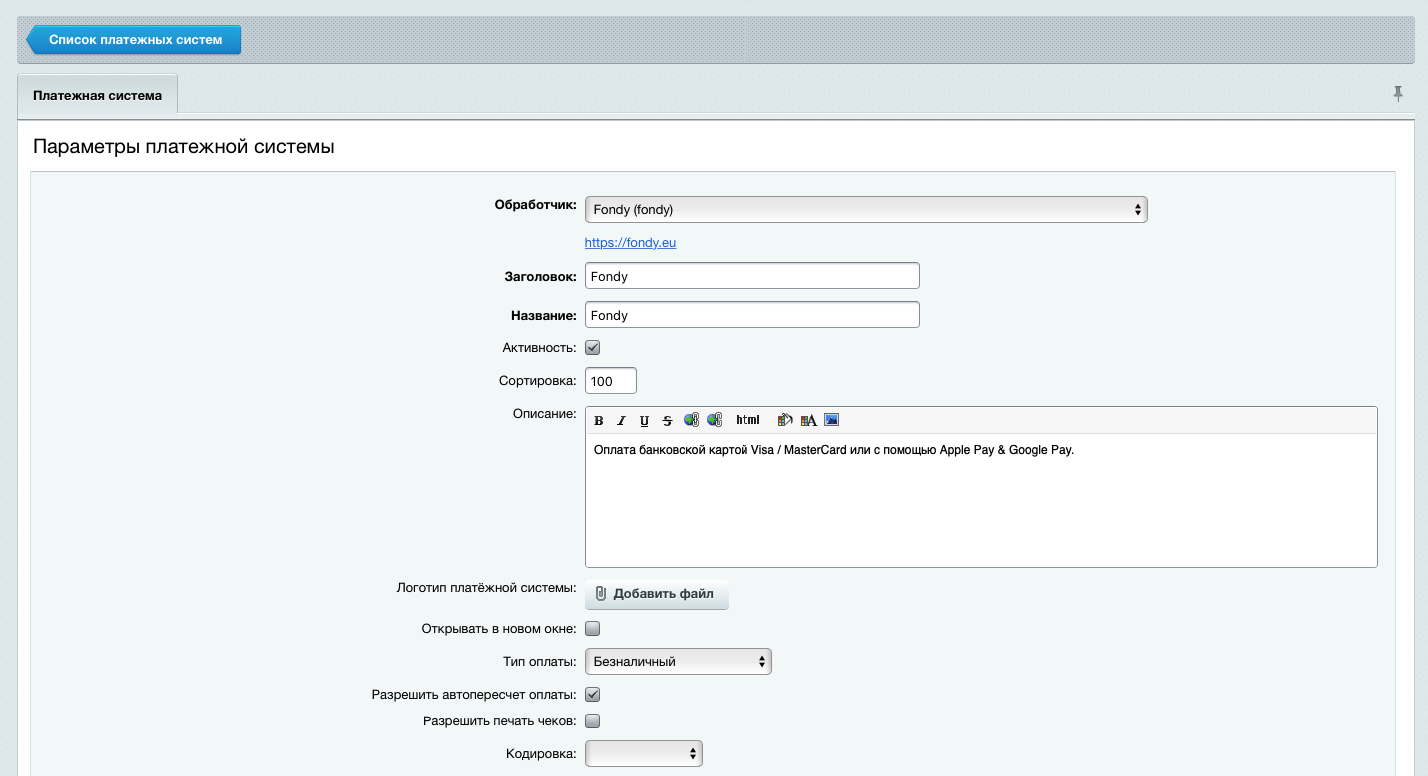The height and width of the screenshot is (776, 1428).
Task: Go back to Список платежных систем
Action: pyautogui.click(x=134, y=40)
